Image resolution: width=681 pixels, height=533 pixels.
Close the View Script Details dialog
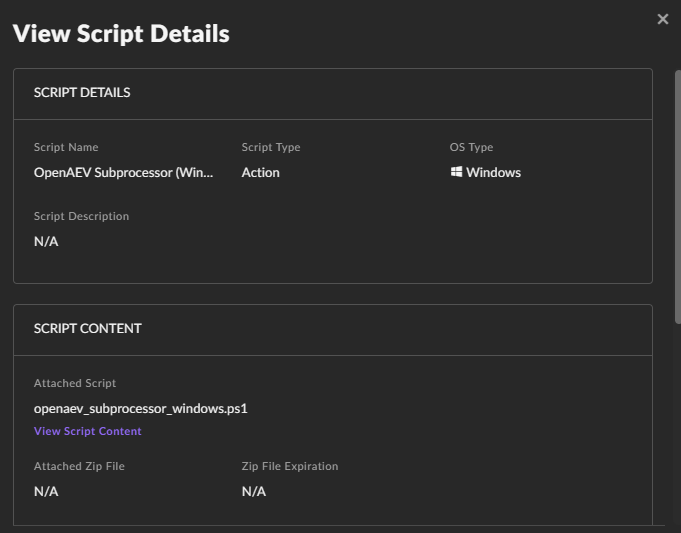point(662,19)
